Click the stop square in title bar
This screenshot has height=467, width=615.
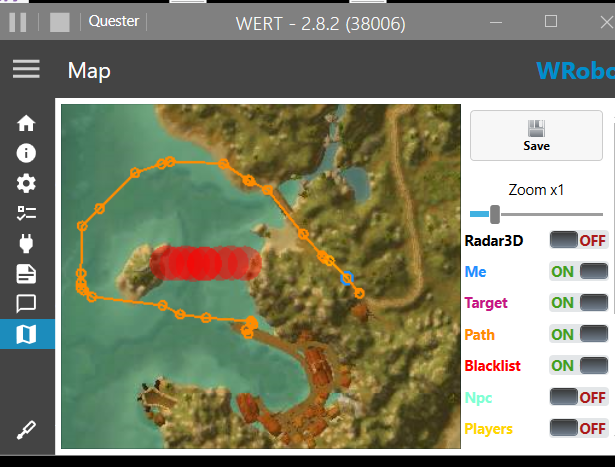coord(60,22)
